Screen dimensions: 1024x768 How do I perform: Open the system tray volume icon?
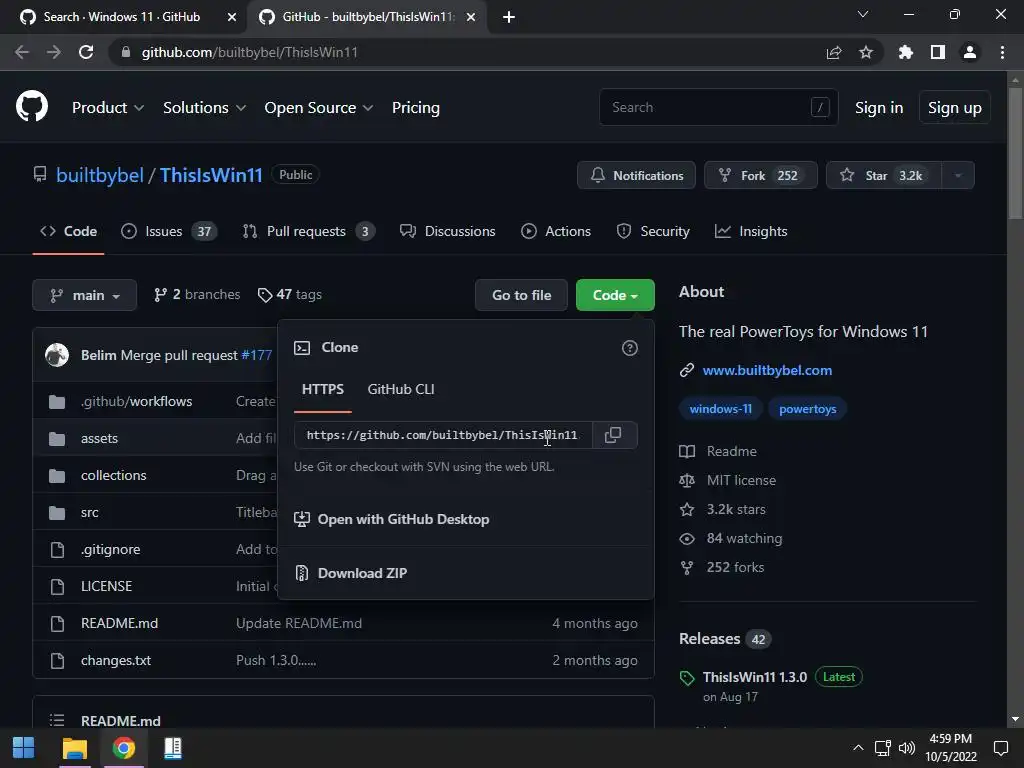906,748
